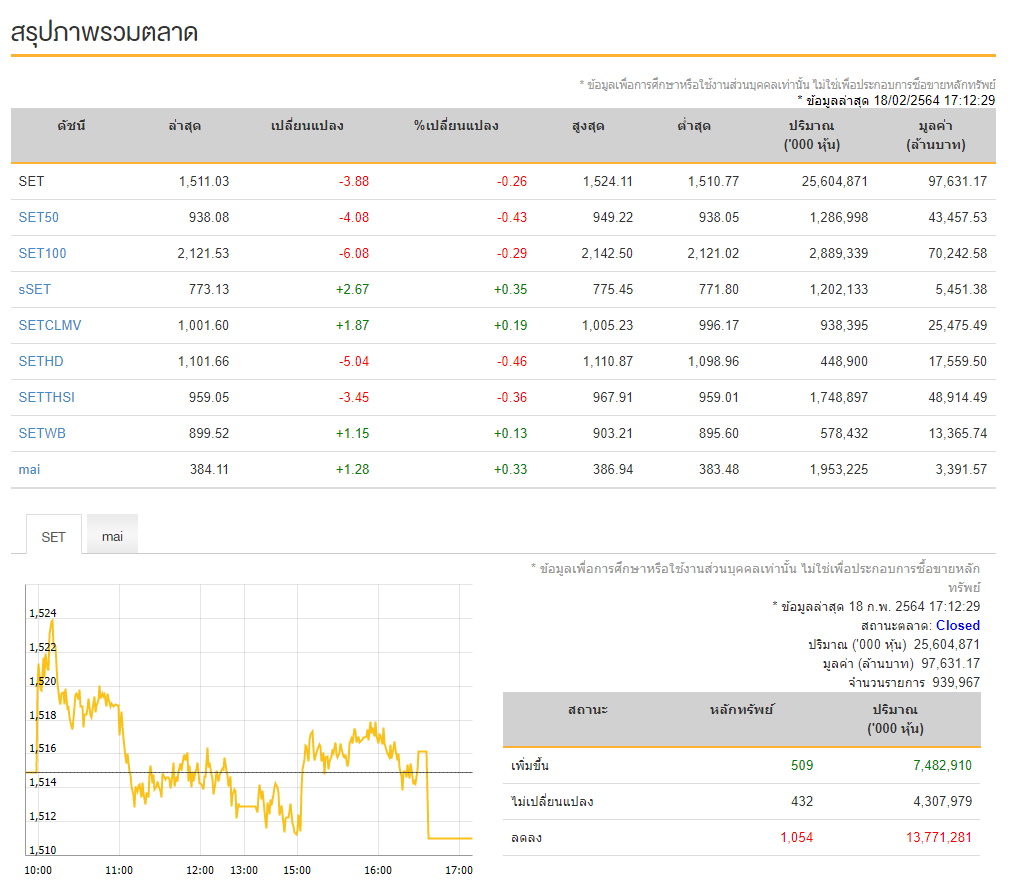The image size is (1014, 895).
Task: Select SET50 value 43,457.53
Action: pos(958,217)
